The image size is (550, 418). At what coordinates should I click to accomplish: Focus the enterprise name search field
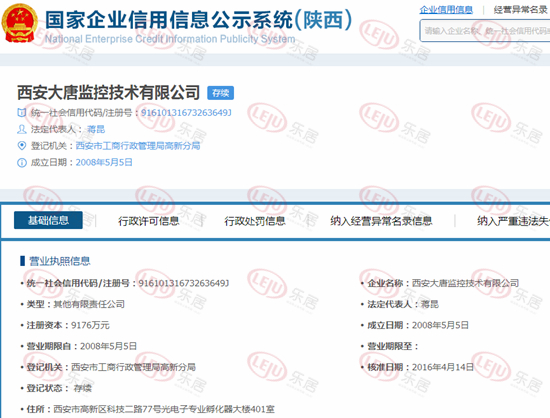[485, 31]
